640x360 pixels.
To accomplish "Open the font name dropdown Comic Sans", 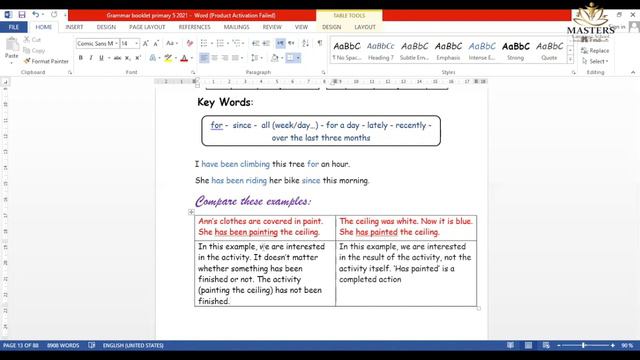I will (x=116, y=43).
